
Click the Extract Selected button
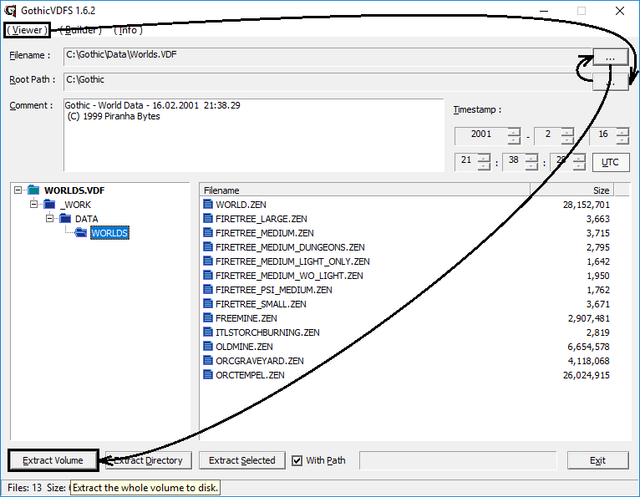click(242, 460)
